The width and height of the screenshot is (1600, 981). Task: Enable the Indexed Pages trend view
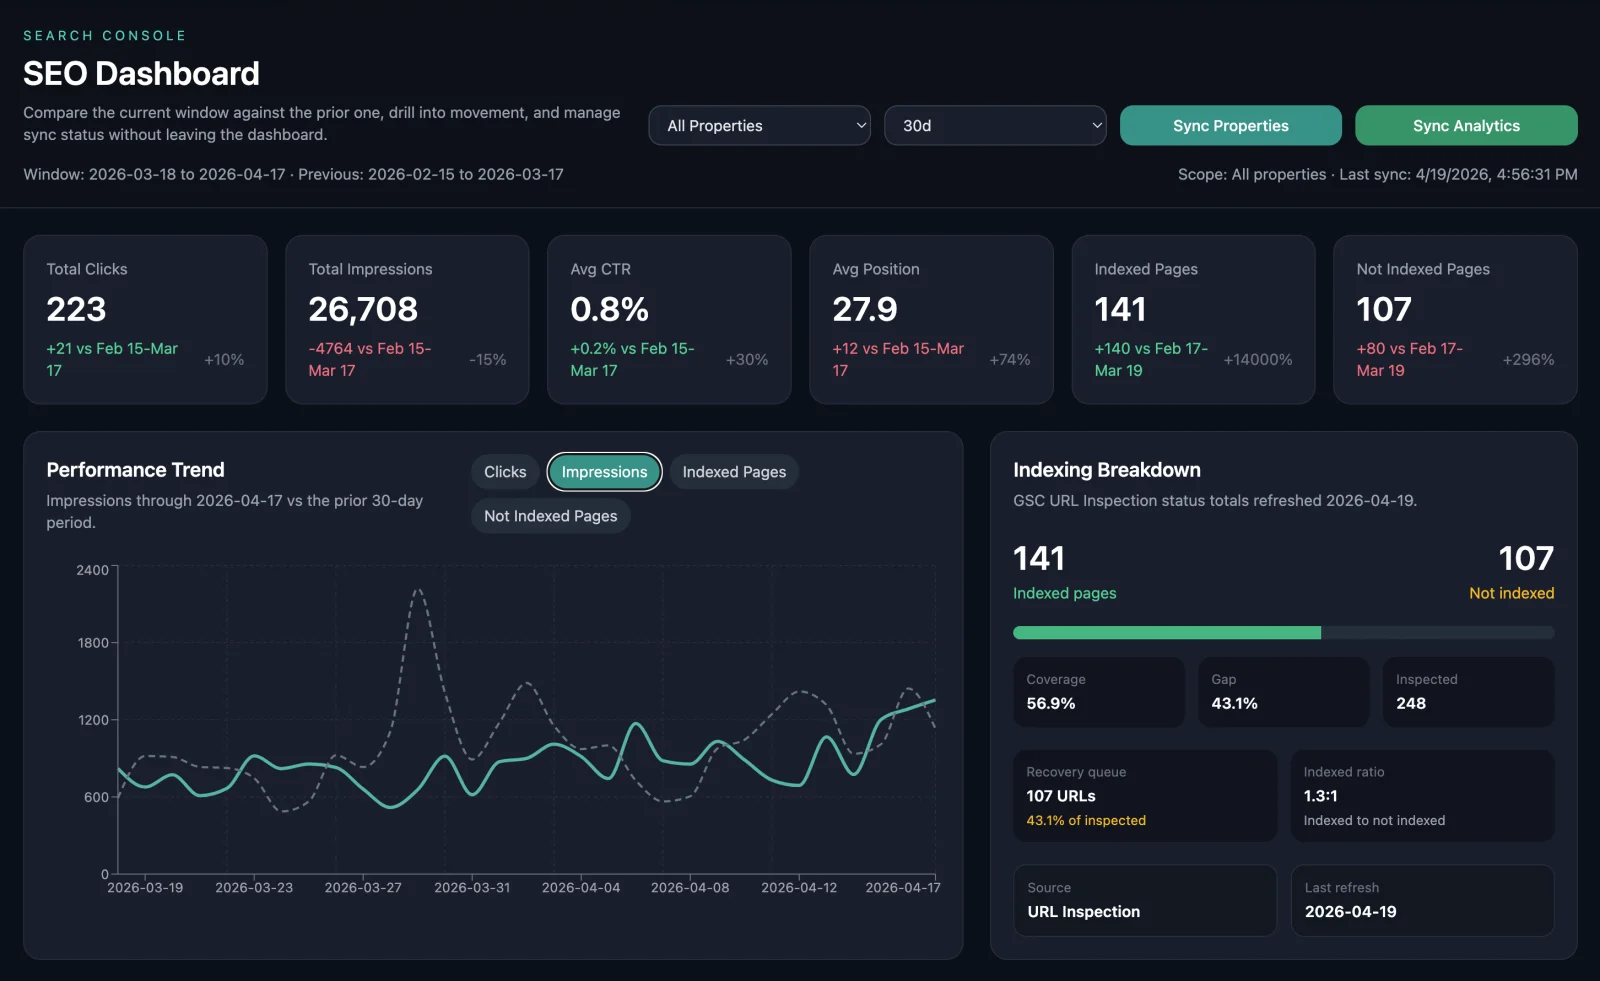(x=733, y=471)
